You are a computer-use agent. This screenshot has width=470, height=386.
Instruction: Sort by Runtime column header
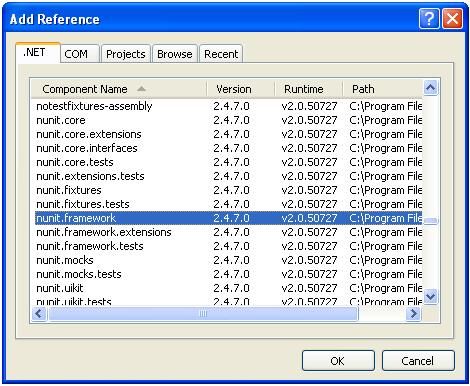(309, 89)
